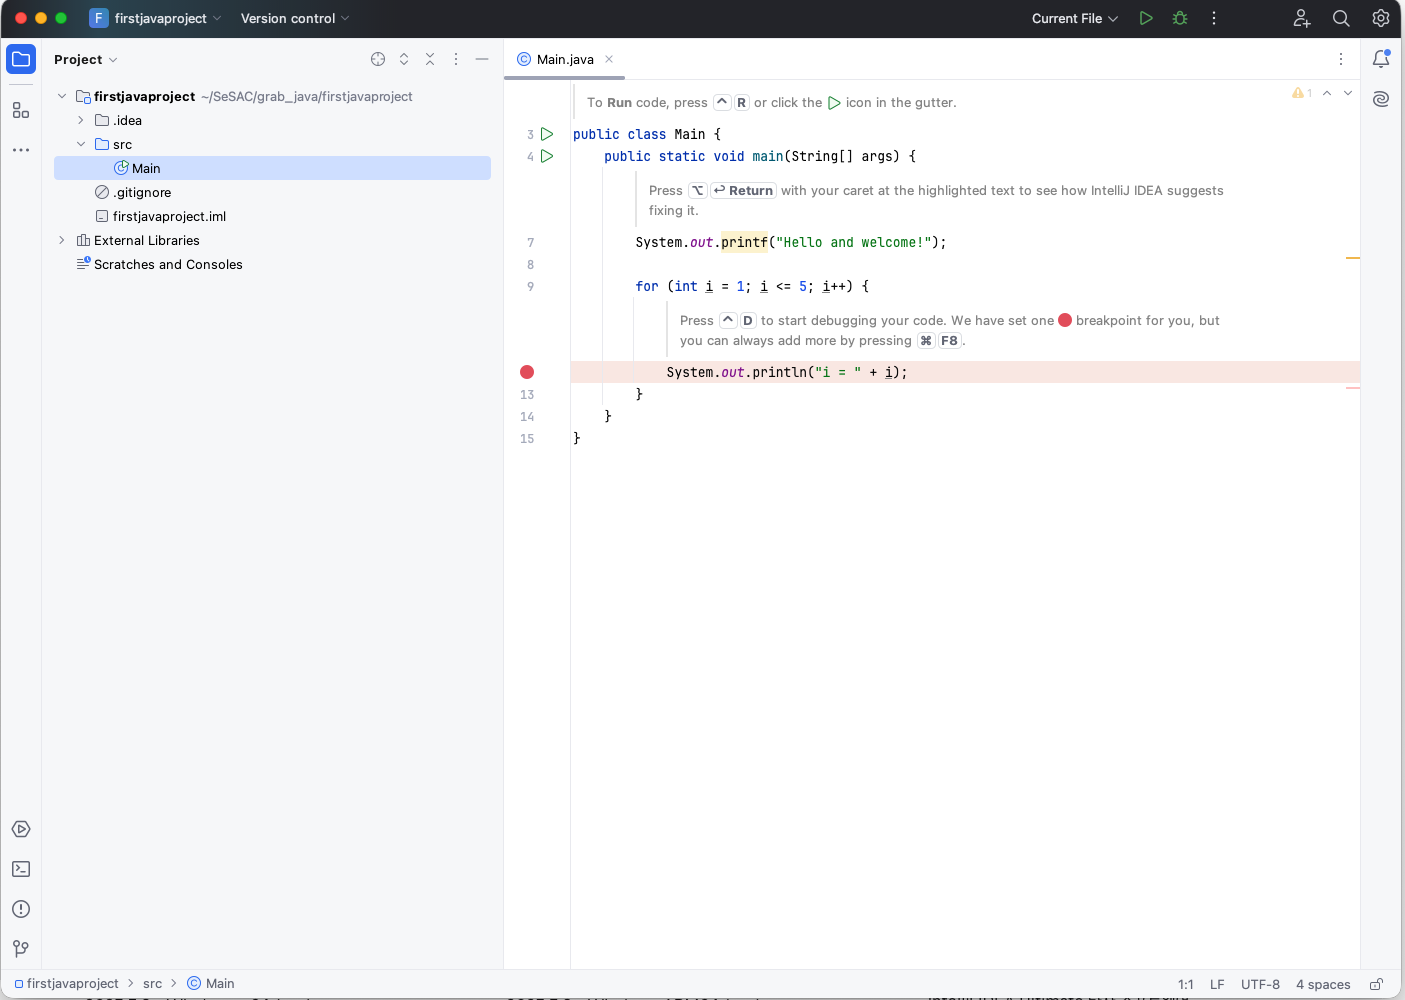Click run gutter icon for class Main
1405x1000 pixels.
tap(547, 134)
